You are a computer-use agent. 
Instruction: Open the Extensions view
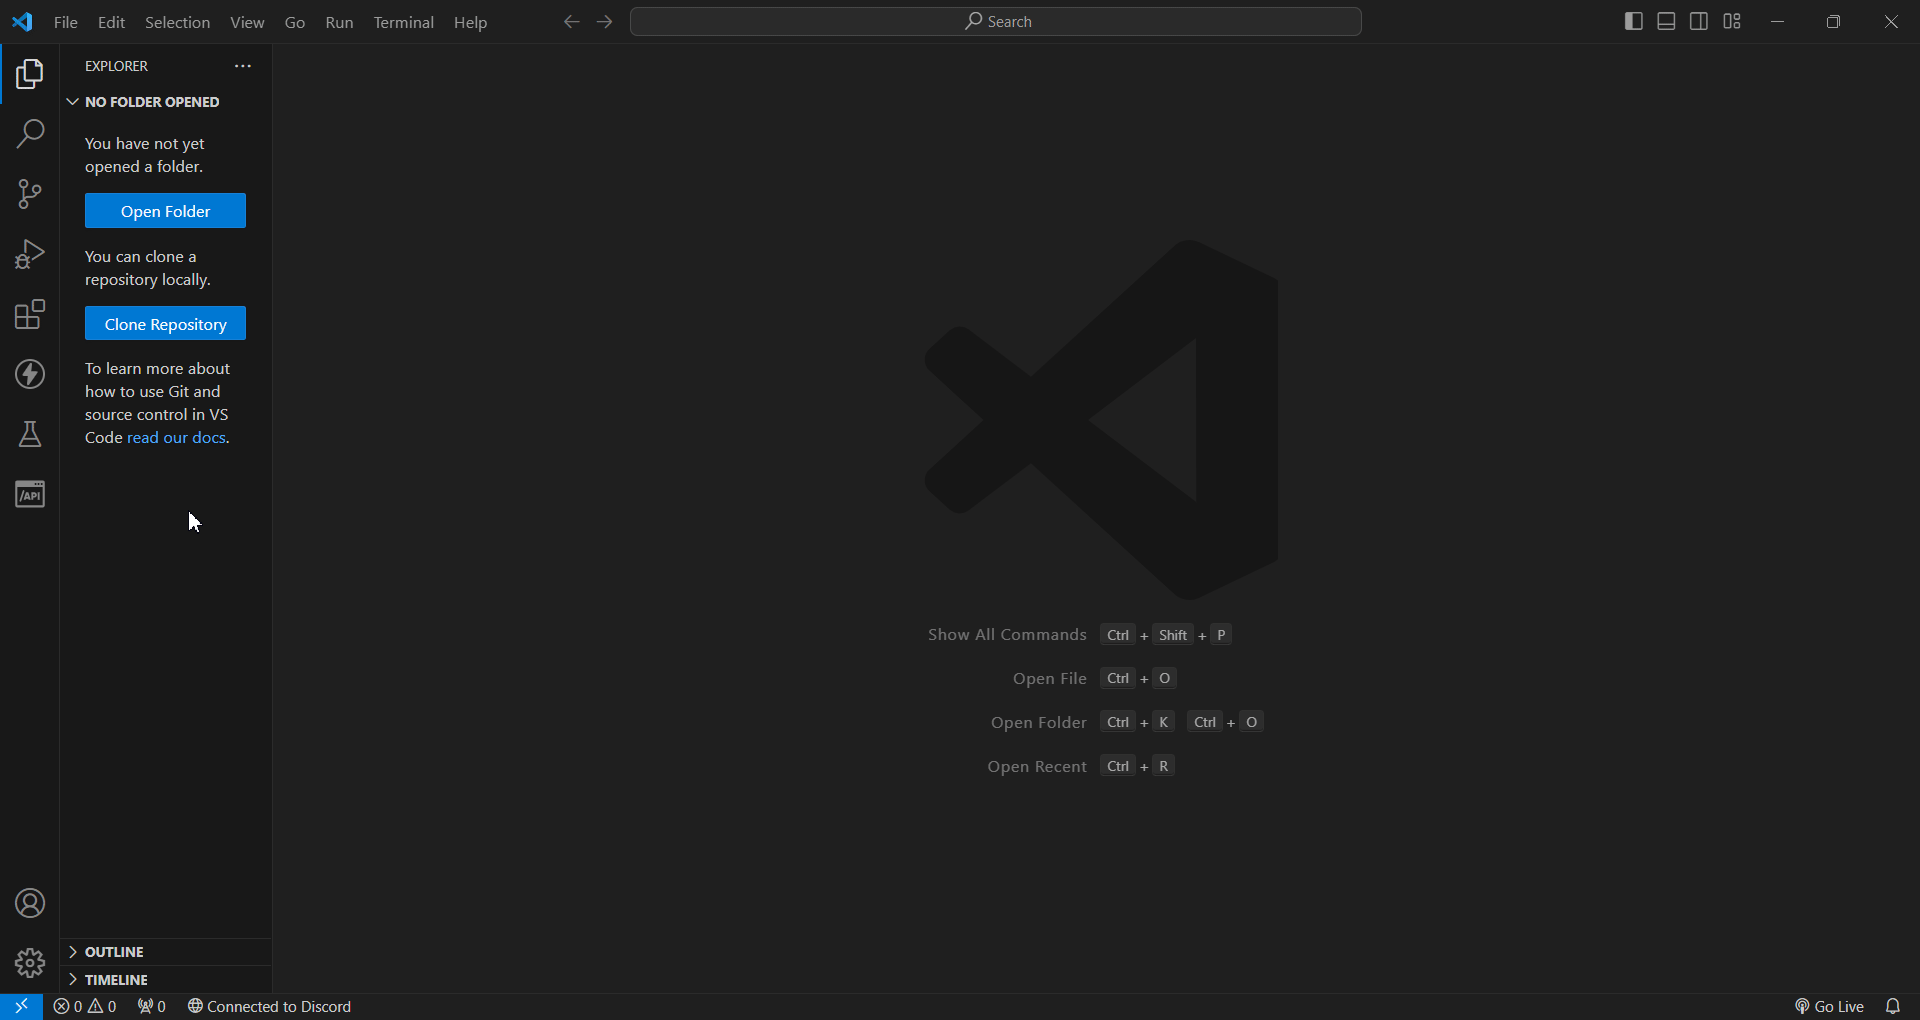point(30,315)
